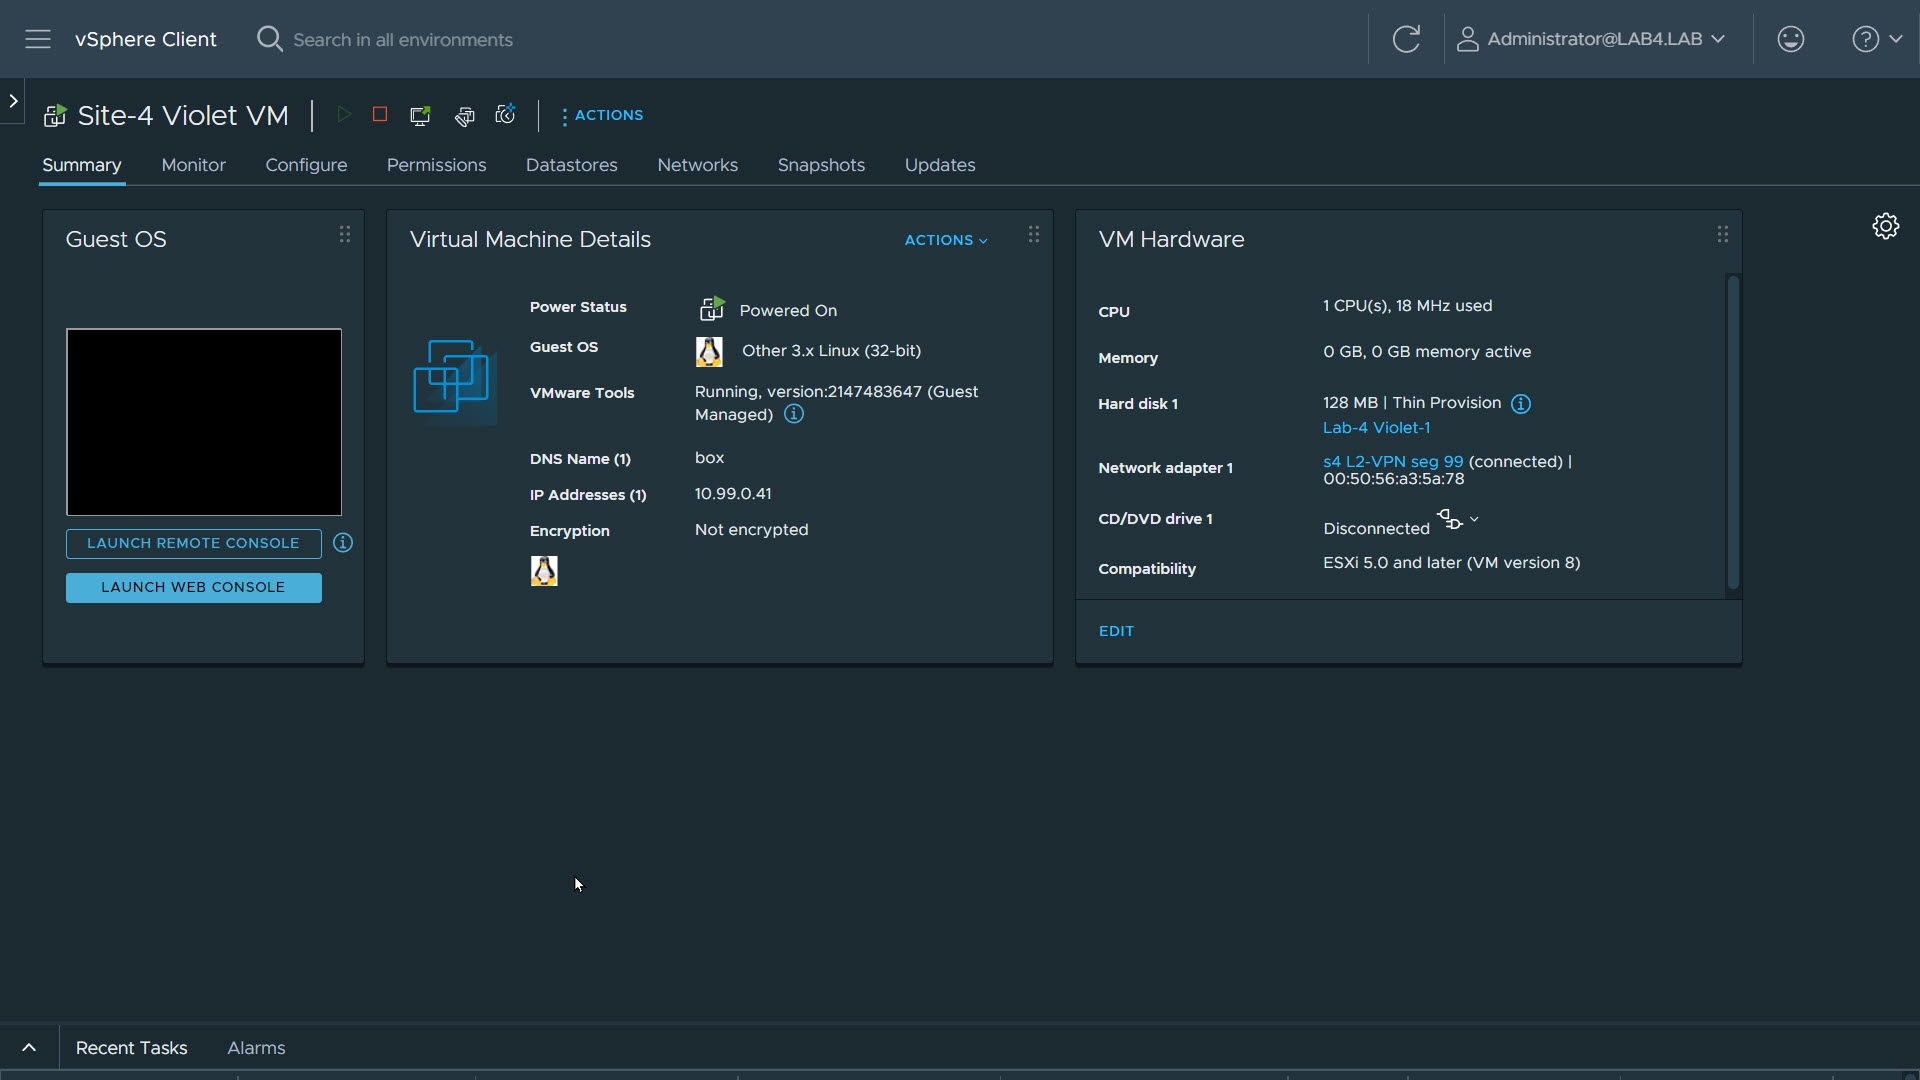Viewport: 1920px width, 1080px height.
Task: Click the Edit Settings toolbar icon
Action: click(x=464, y=116)
